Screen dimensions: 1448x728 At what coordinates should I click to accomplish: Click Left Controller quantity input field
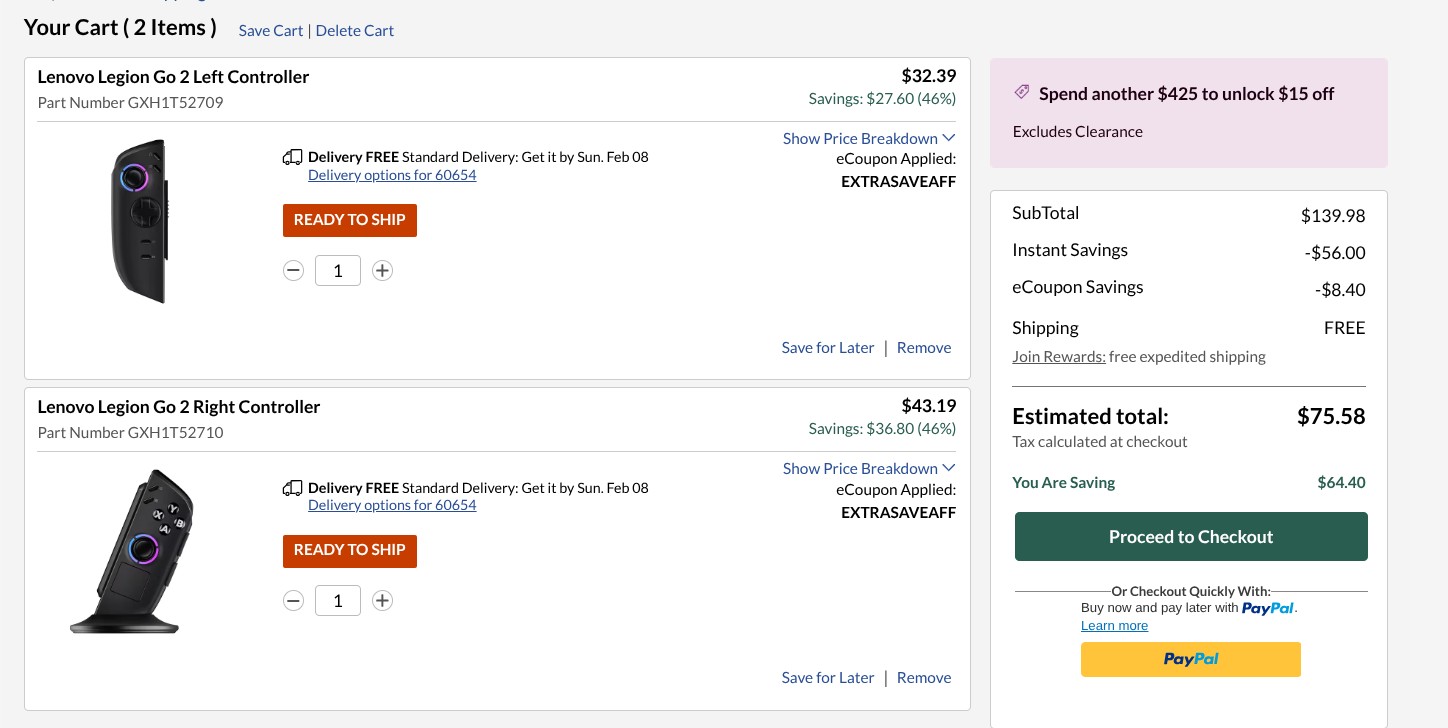tap(338, 271)
